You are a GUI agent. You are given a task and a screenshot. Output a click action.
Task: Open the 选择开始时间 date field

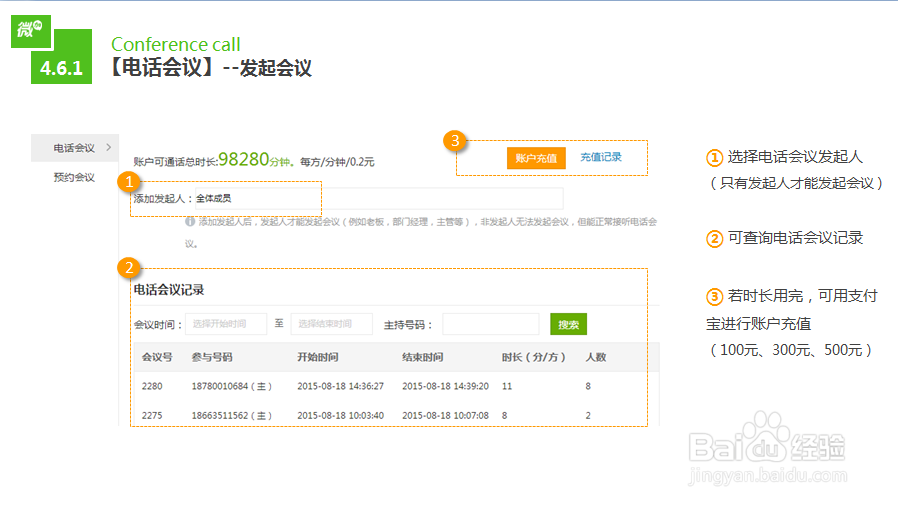point(226,324)
